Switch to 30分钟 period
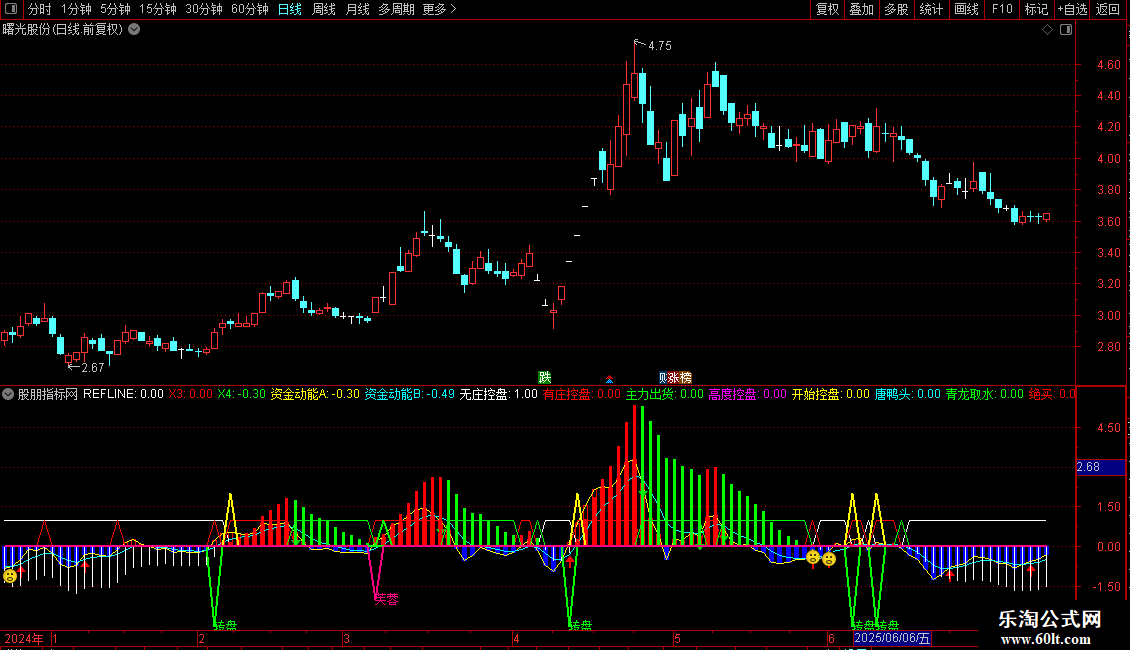The image size is (1130, 650). 204,9
